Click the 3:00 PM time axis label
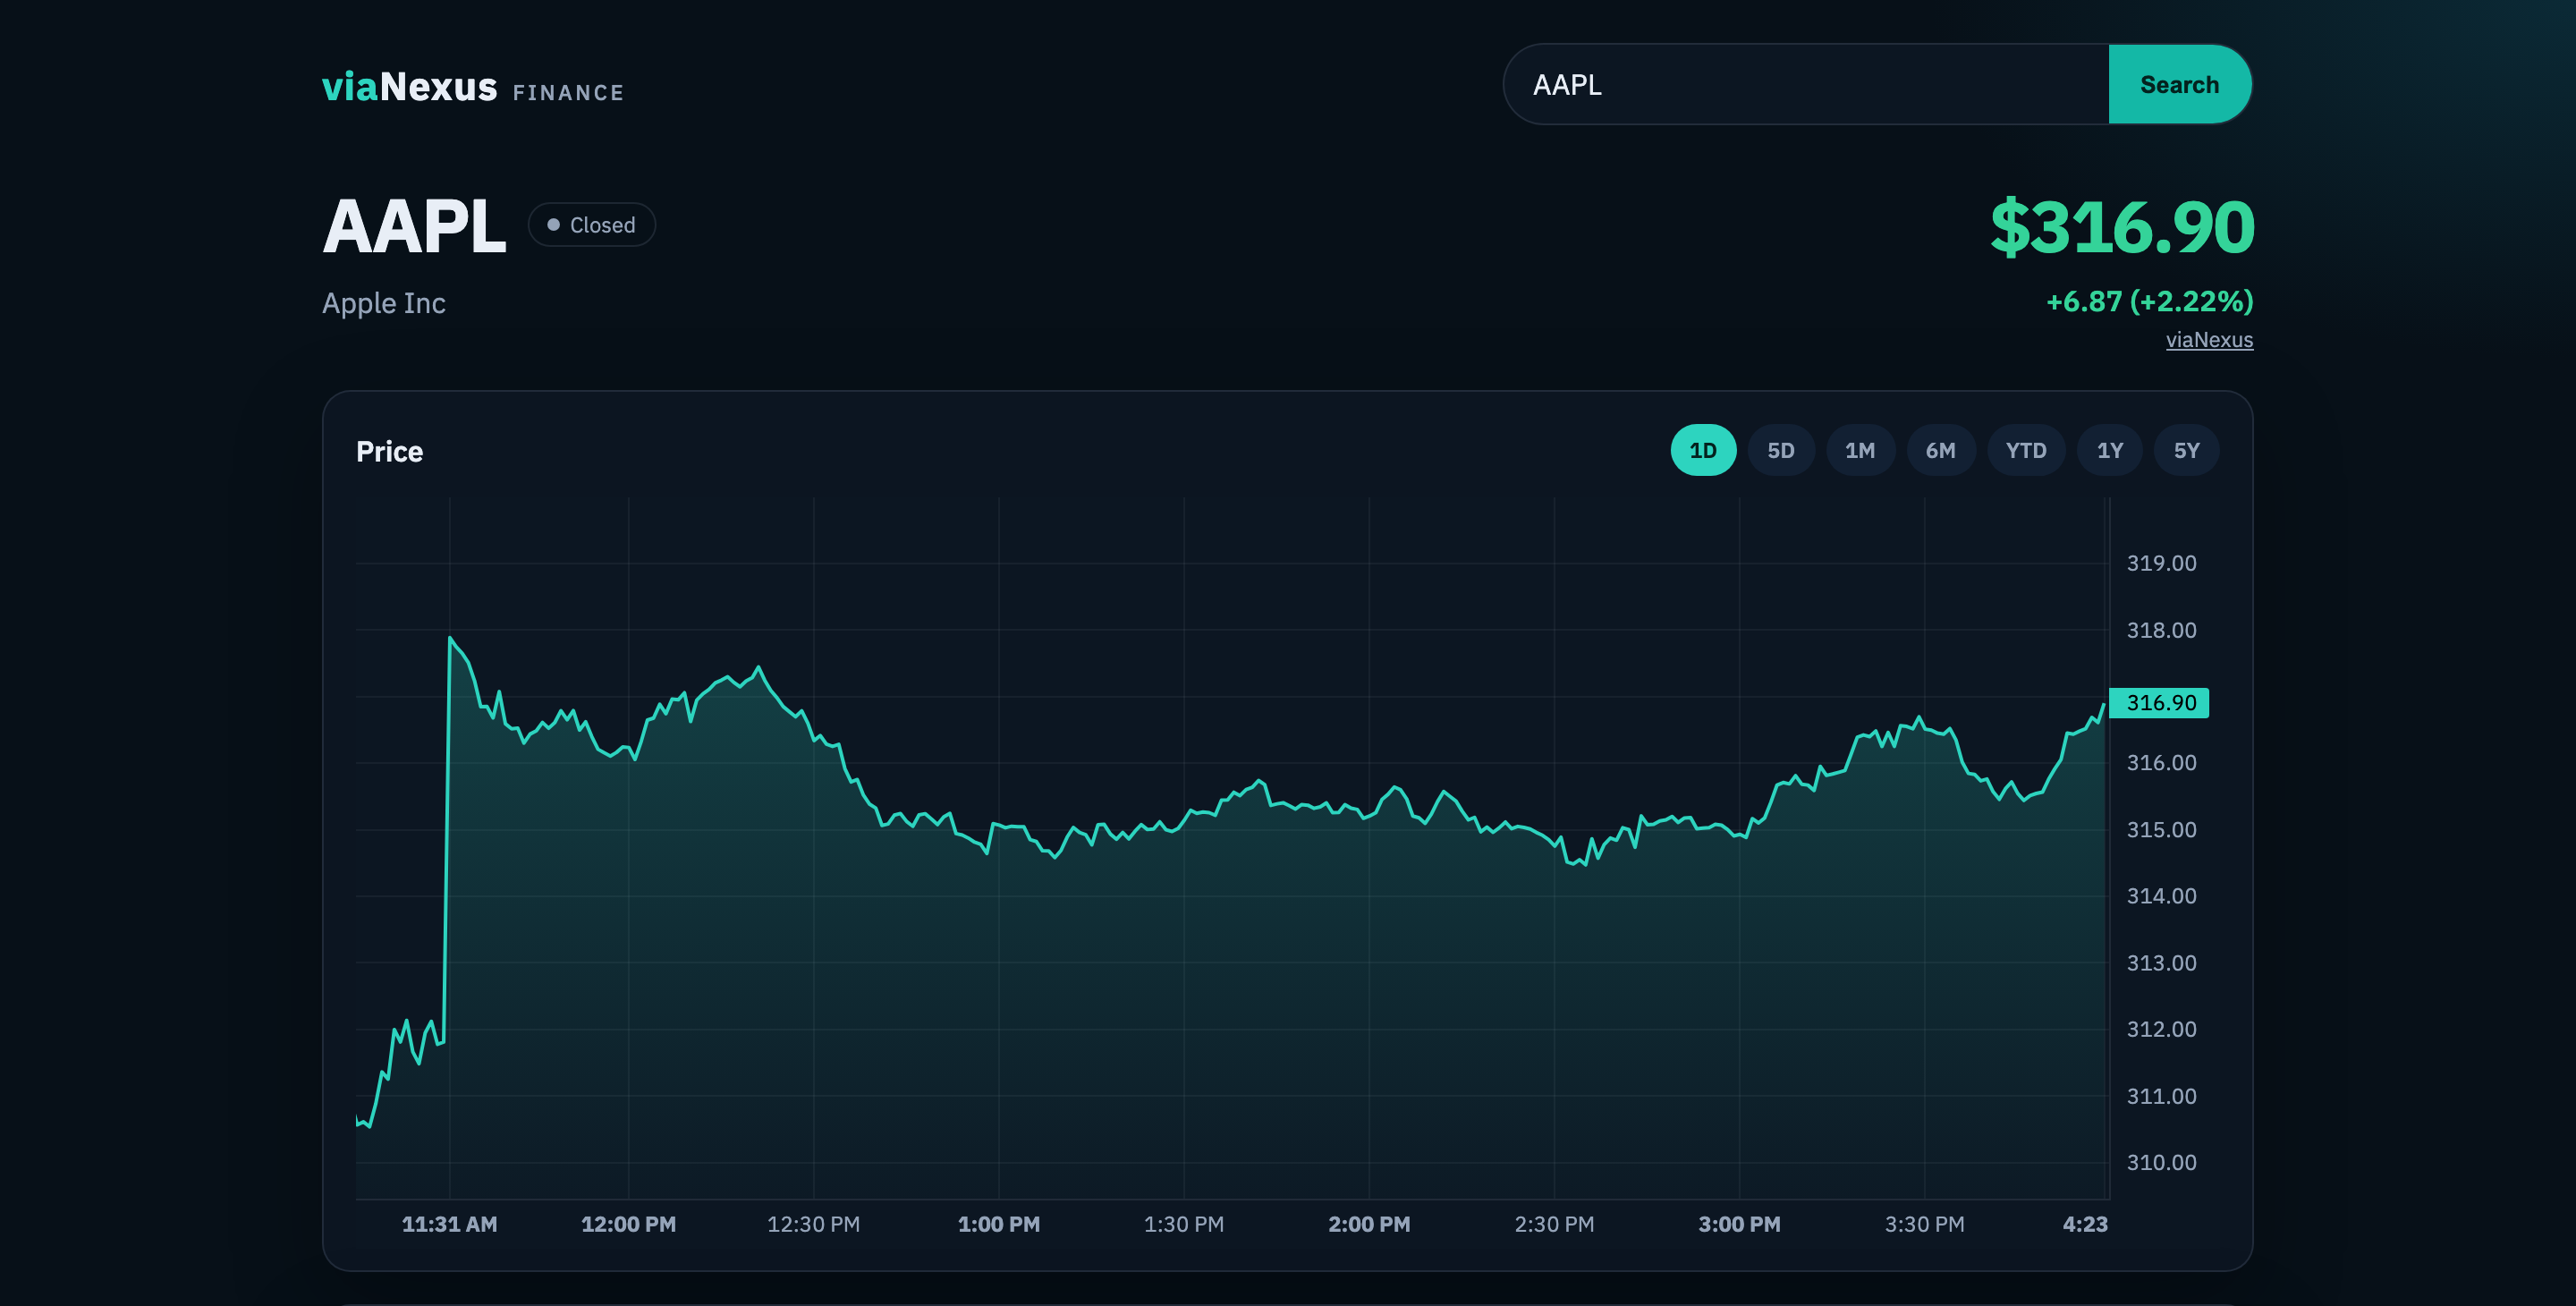The width and height of the screenshot is (2576, 1306). click(1739, 1224)
